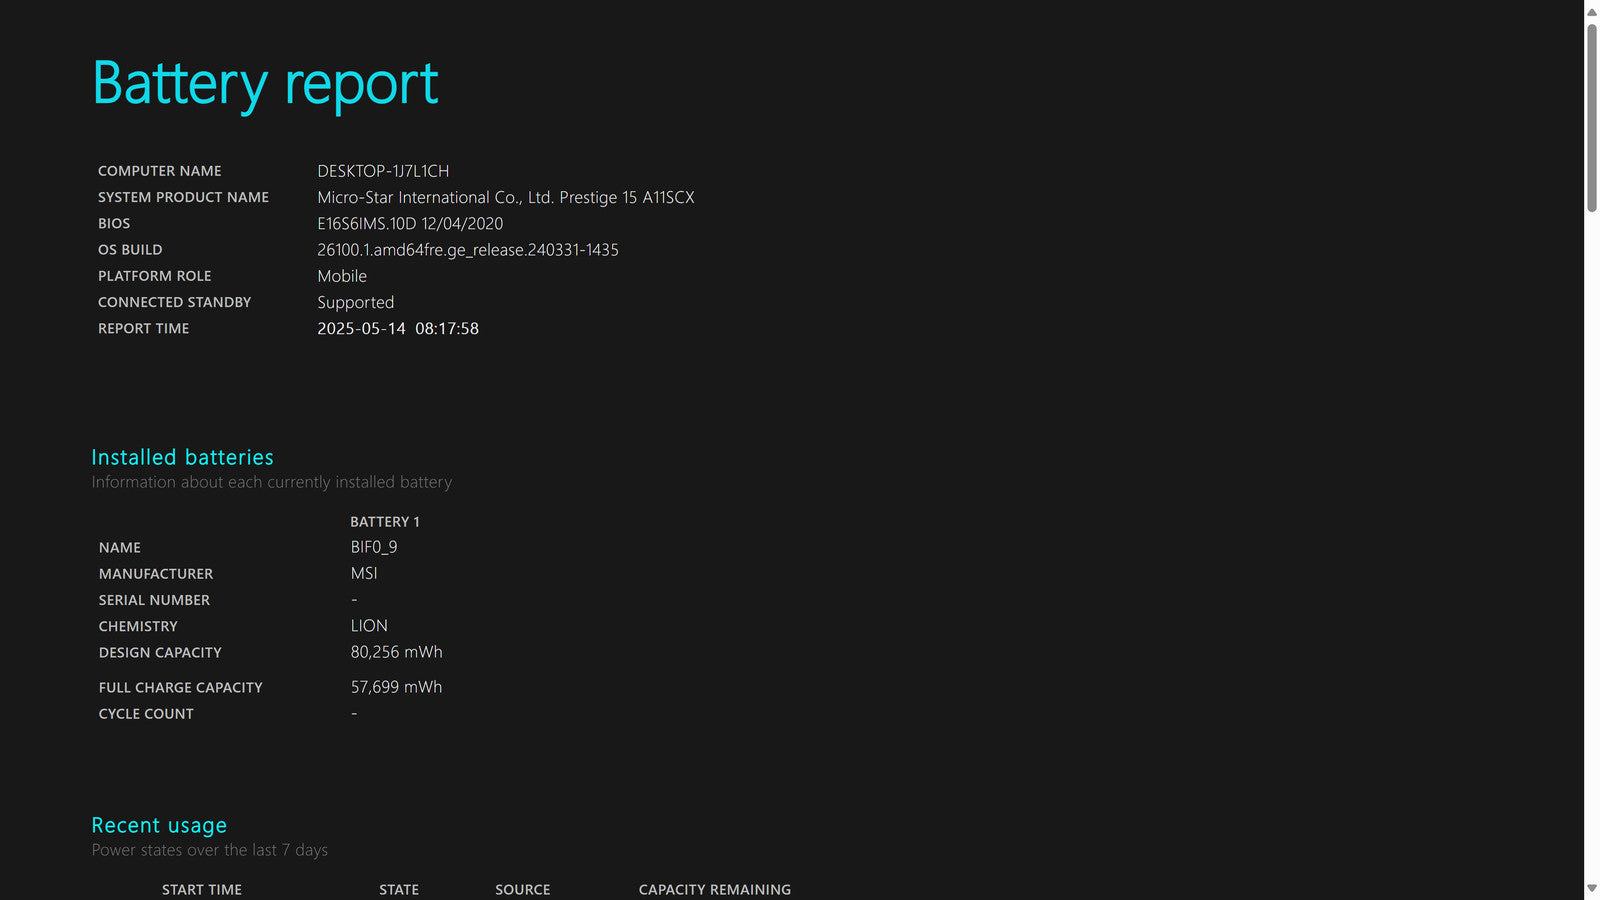Click the PLATFORM ROLE label

point(155,276)
